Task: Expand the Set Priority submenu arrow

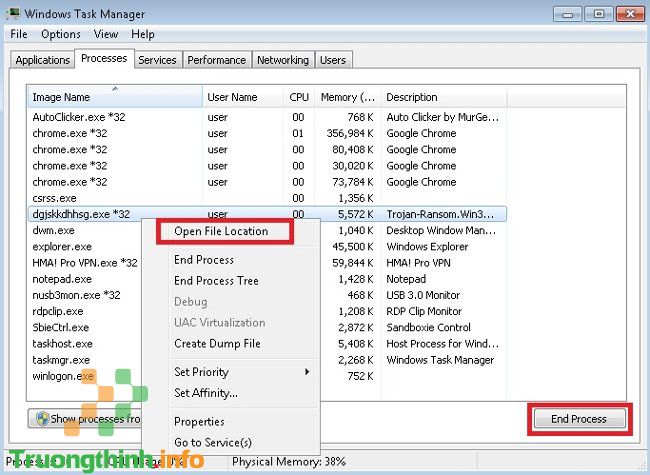Action: point(307,371)
